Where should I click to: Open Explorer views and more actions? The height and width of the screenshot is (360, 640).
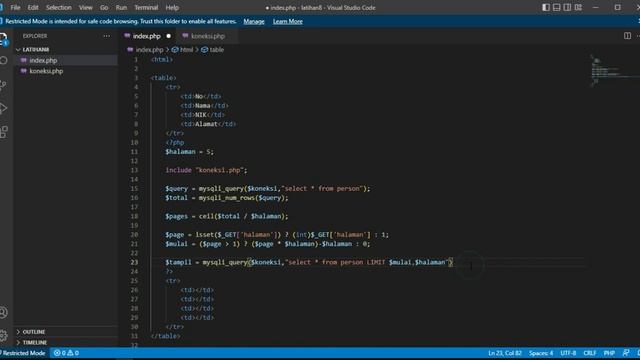point(107,36)
